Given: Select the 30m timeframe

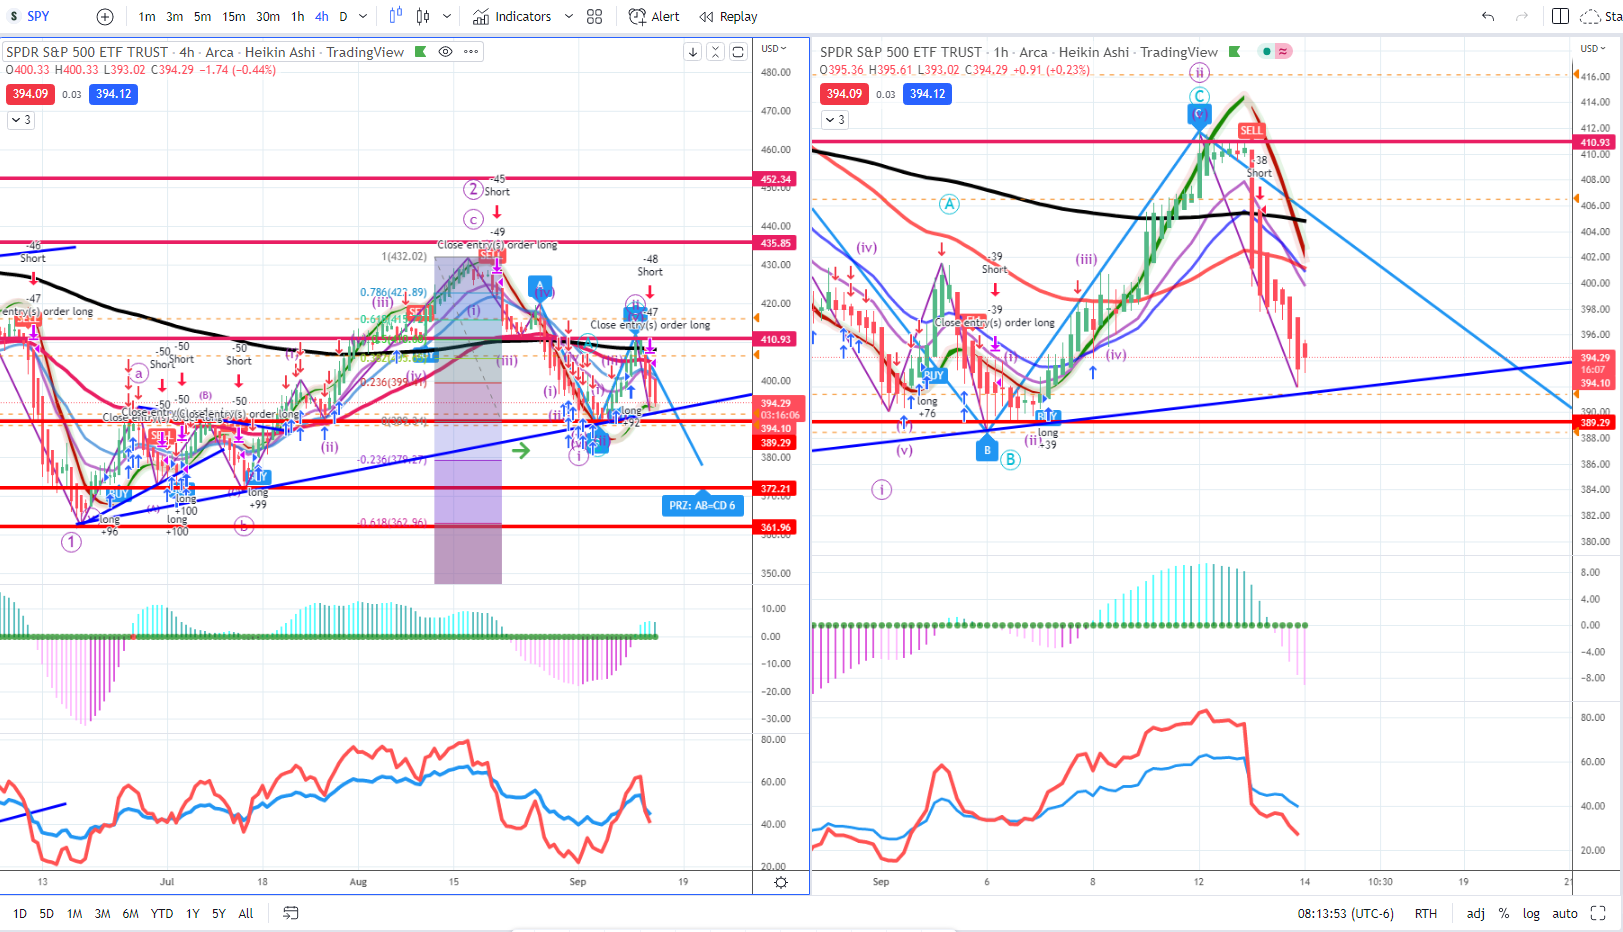Looking at the screenshot, I should [268, 16].
